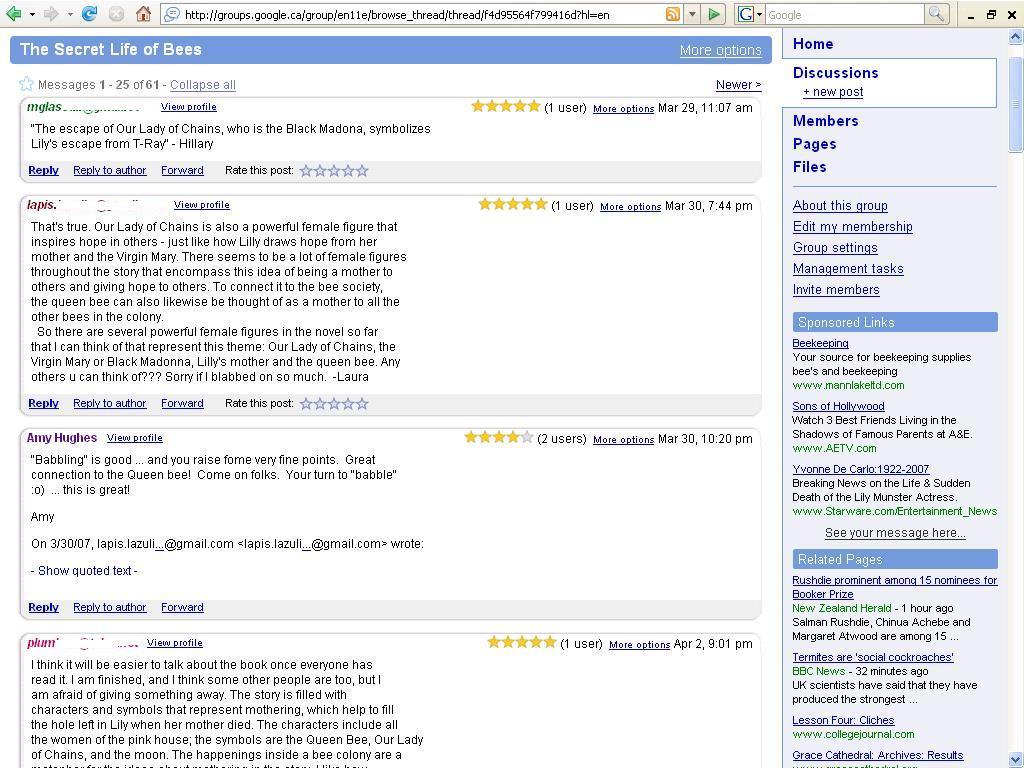Click the browser Back arrow button

click(14, 14)
